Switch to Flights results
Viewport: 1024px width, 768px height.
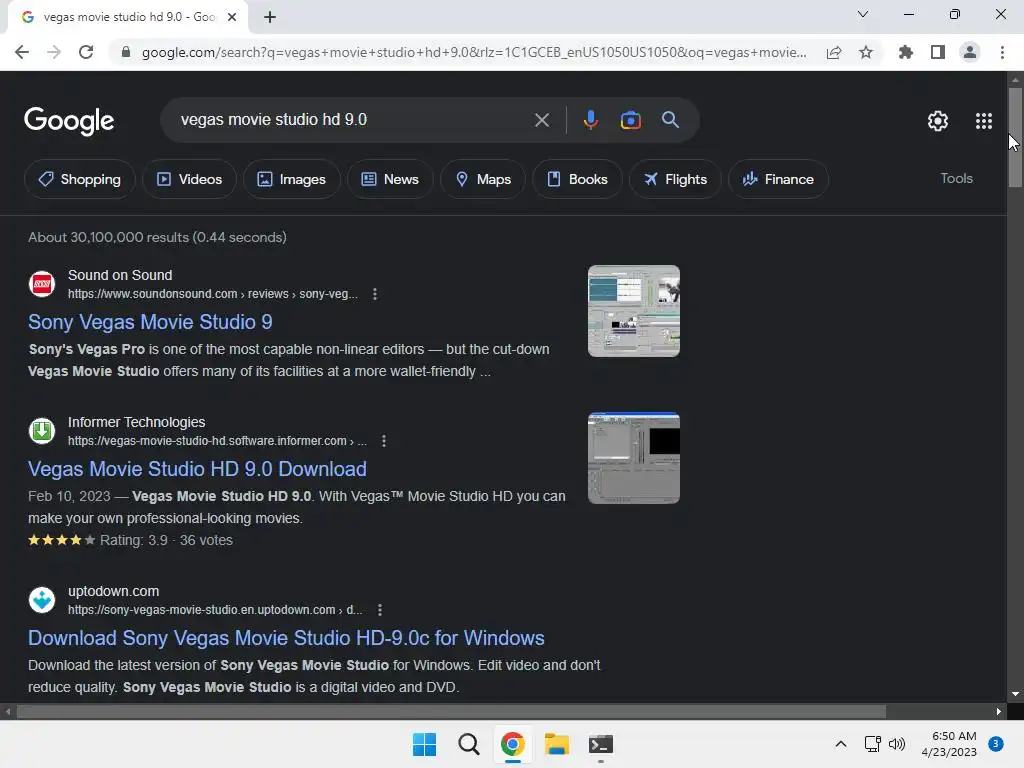tap(675, 179)
